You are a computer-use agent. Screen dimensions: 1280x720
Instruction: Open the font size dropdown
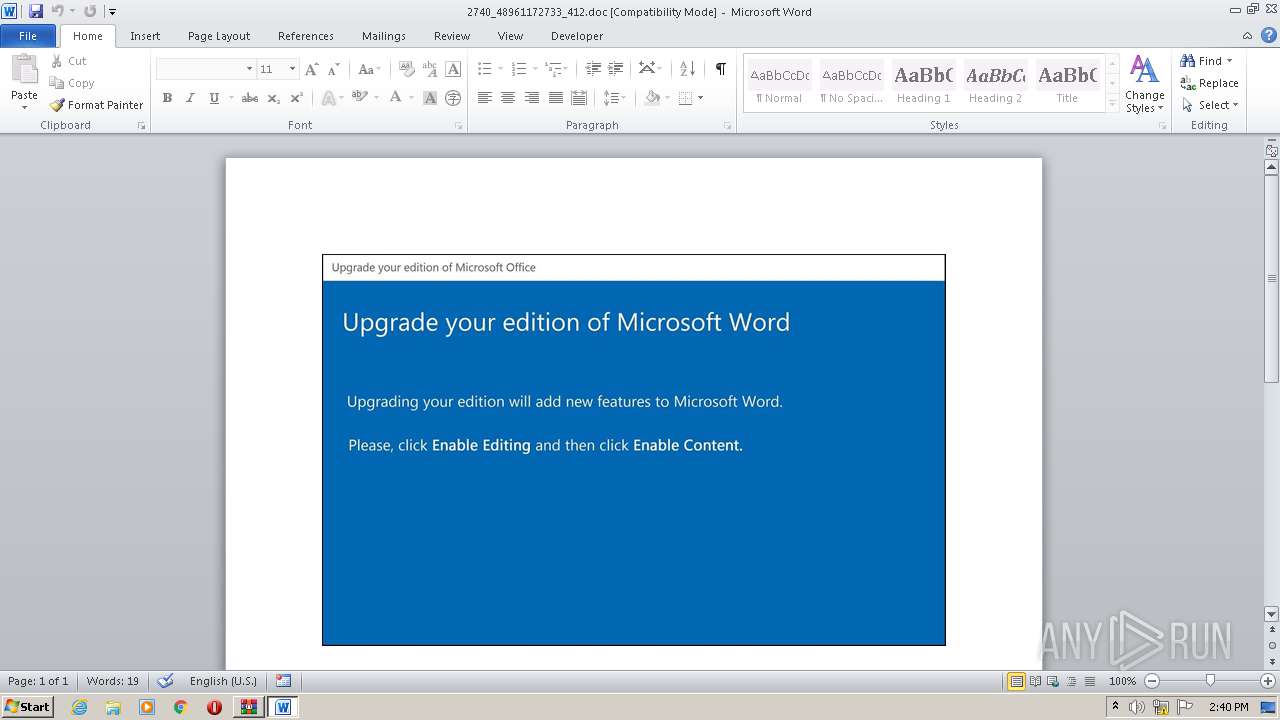tap(292, 69)
